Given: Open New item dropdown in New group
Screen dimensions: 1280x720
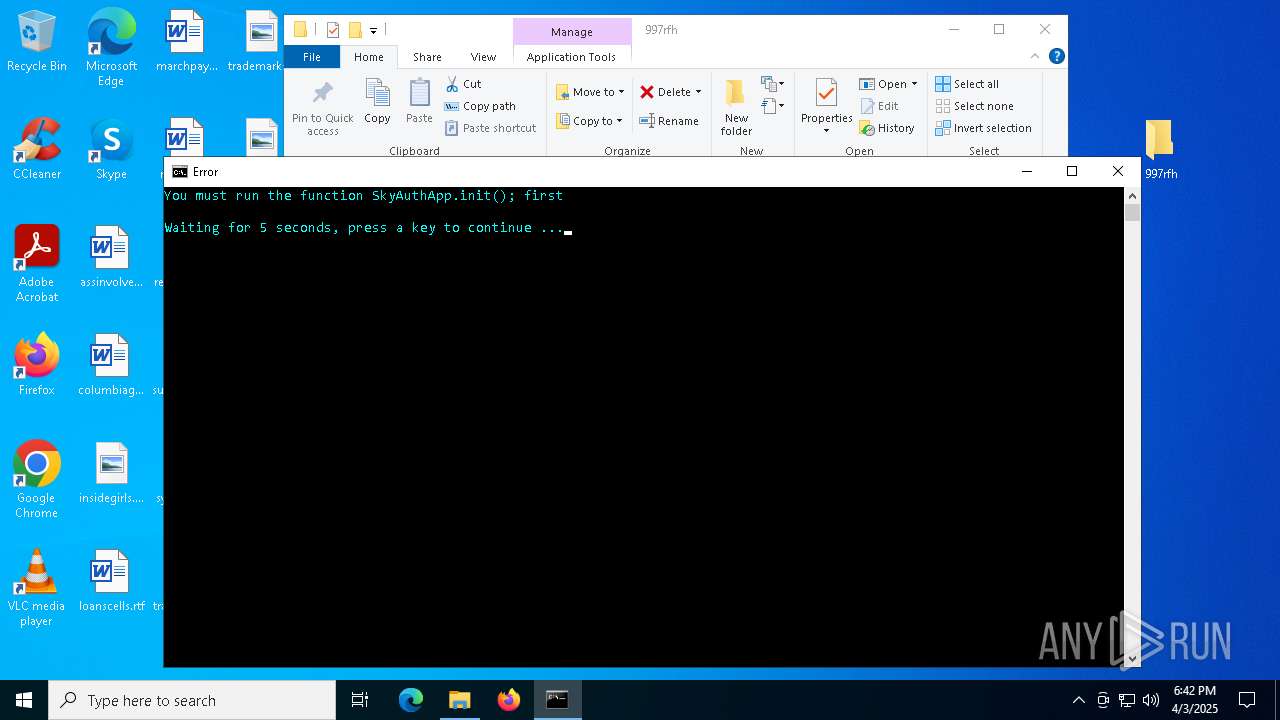Looking at the screenshot, I should (x=773, y=84).
